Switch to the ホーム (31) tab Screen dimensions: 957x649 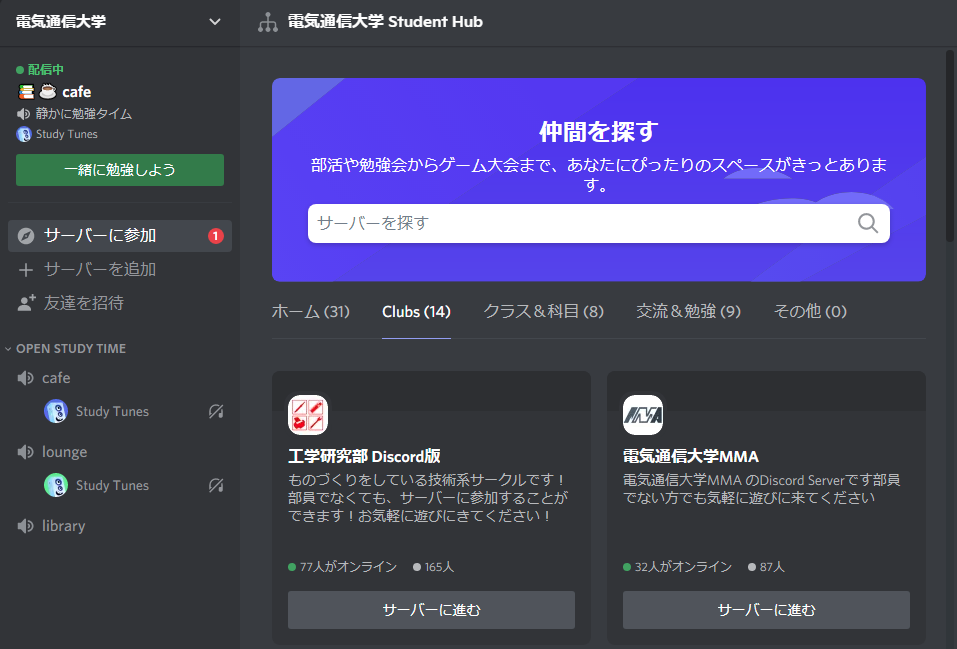click(x=311, y=312)
